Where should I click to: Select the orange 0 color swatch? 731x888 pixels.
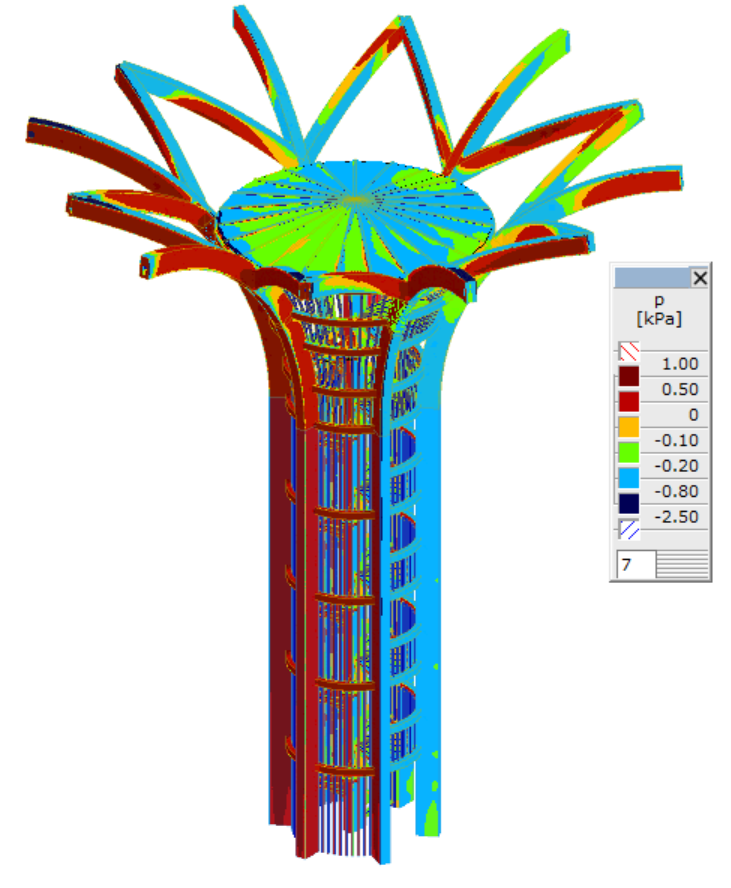(629, 427)
